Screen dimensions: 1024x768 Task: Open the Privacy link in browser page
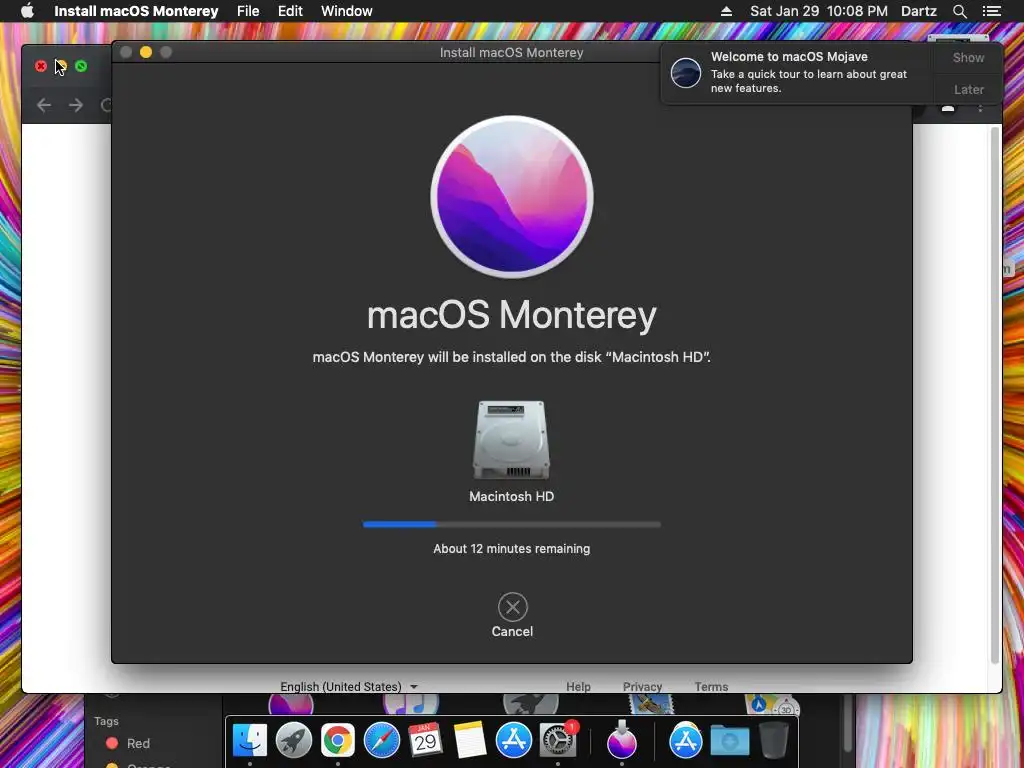point(642,686)
